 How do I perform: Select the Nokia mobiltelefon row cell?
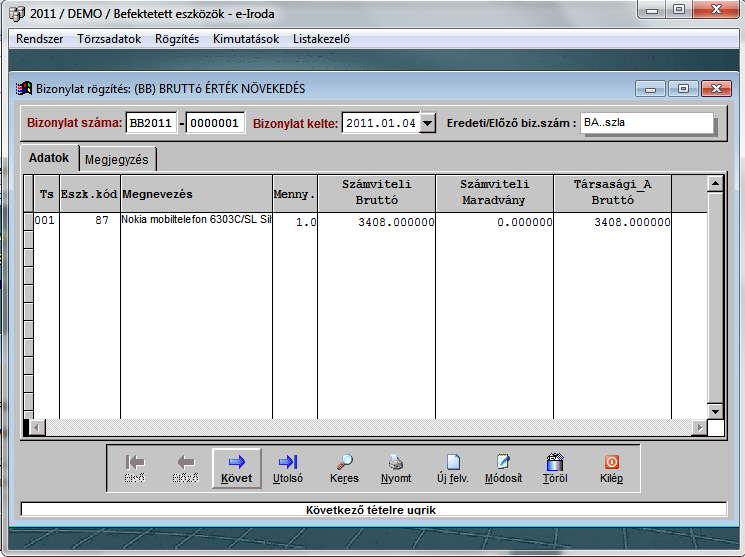196,220
